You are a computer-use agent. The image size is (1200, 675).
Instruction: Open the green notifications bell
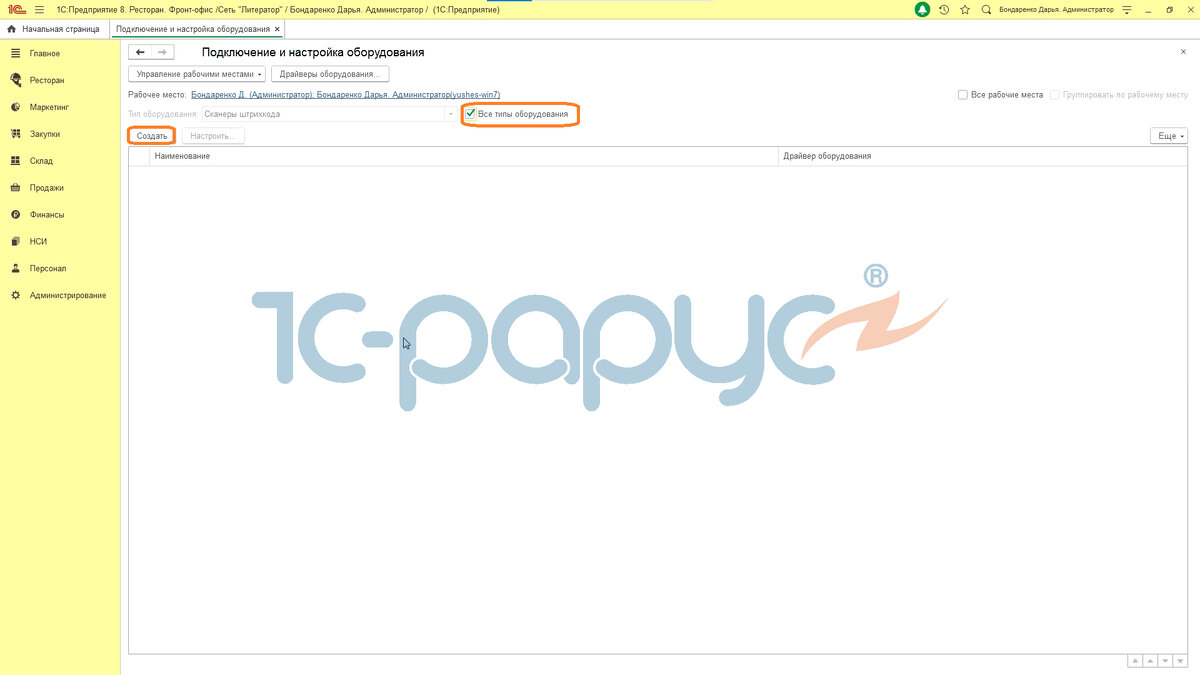pos(922,9)
